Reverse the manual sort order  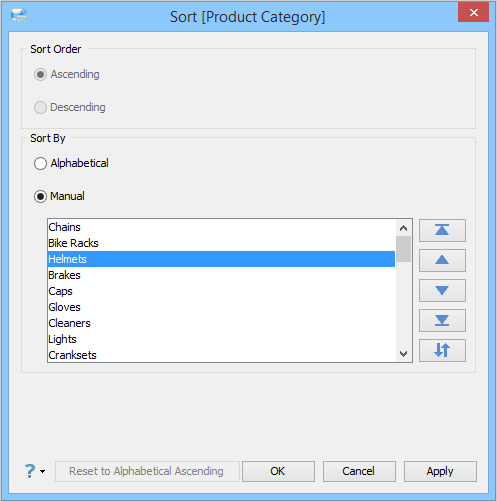tap(442, 350)
